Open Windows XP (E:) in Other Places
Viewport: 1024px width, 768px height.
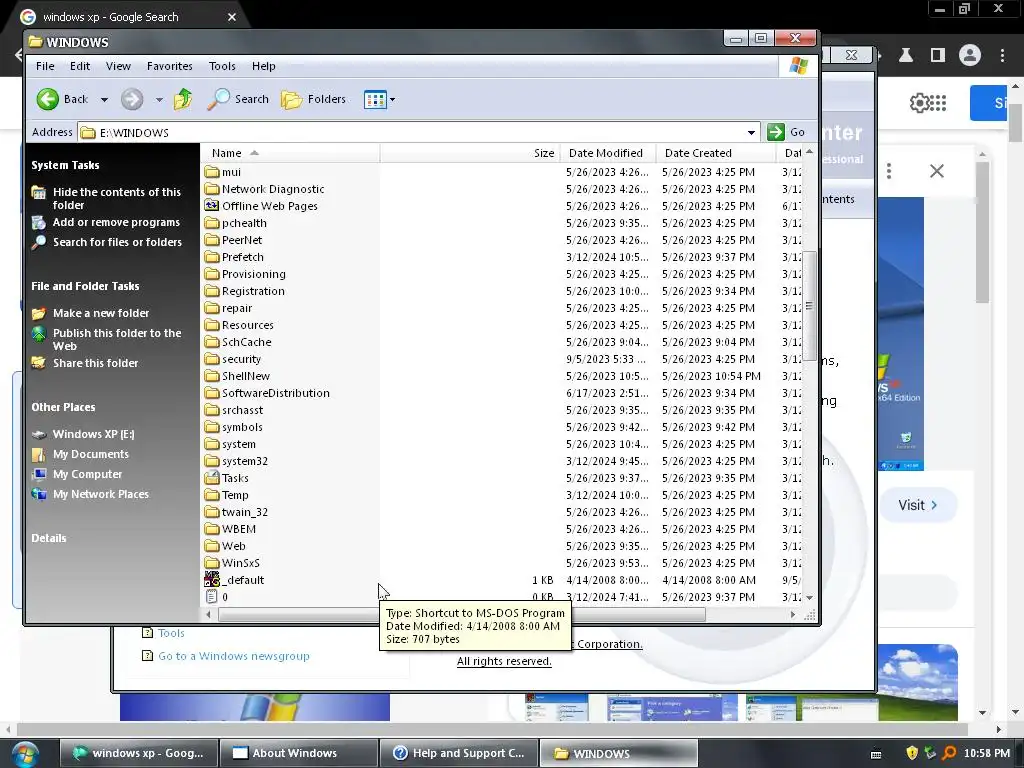(93, 434)
